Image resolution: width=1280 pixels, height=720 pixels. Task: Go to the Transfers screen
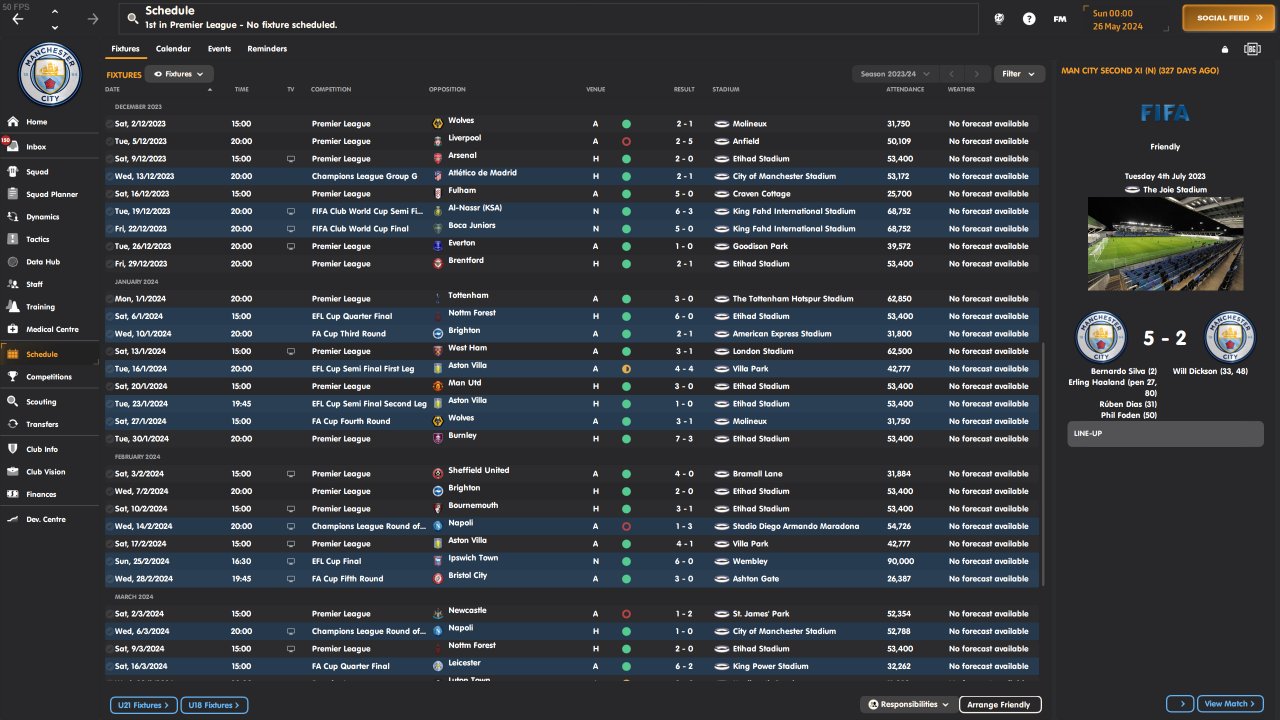[42, 424]
